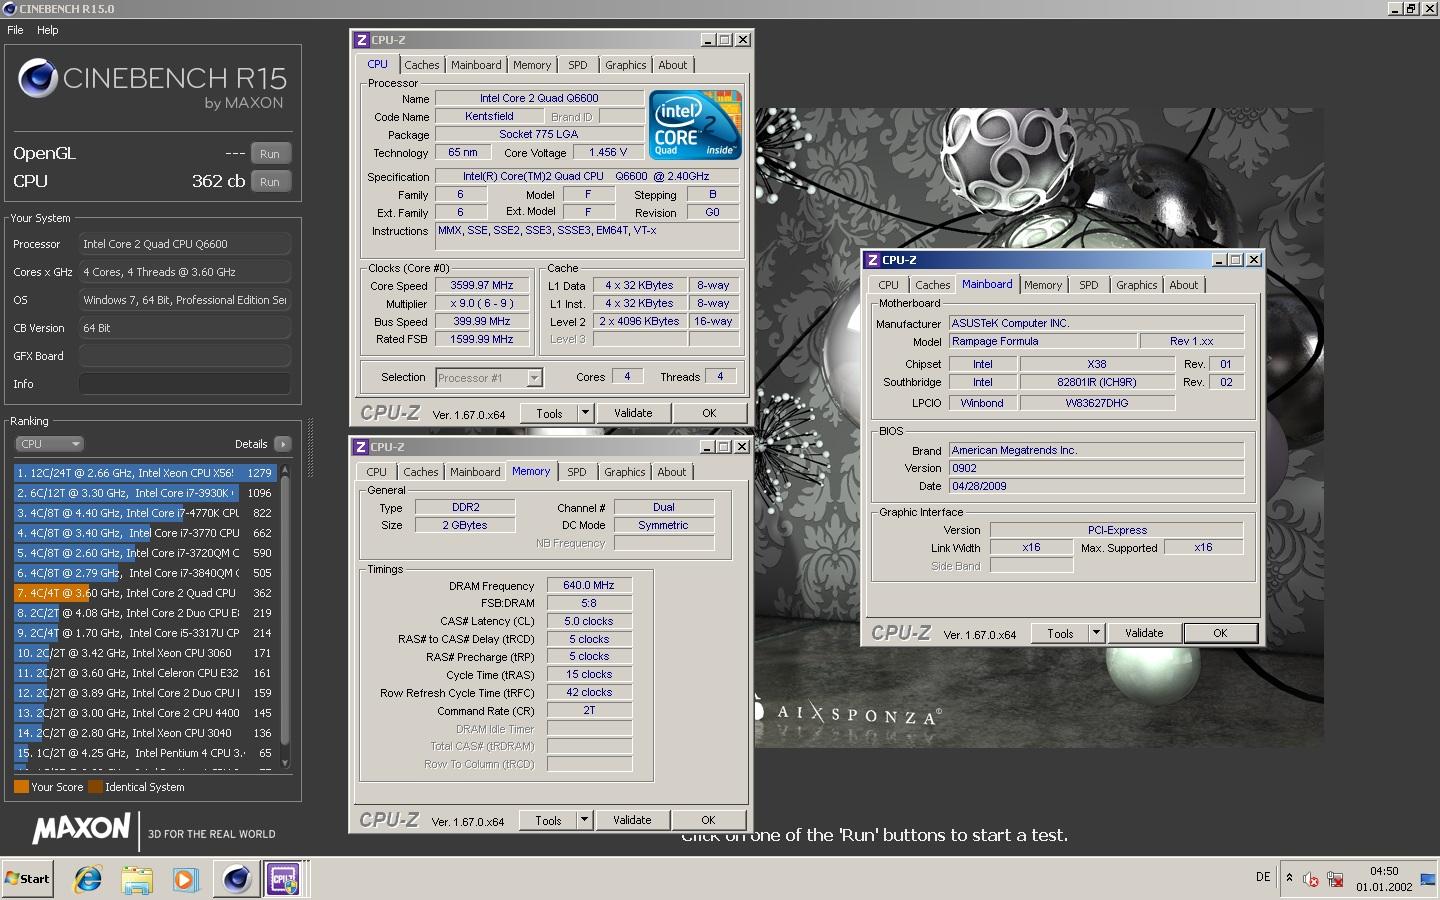Click the panel divider grip handle

click(x=310, y=448)
